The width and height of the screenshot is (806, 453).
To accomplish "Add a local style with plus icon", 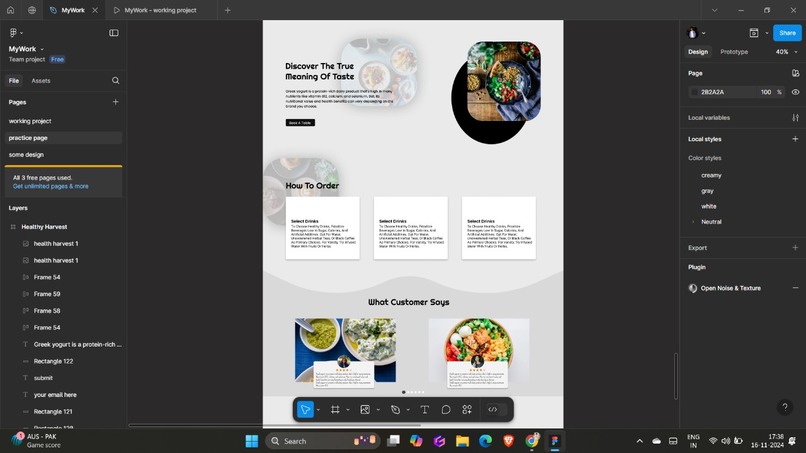I will [x=795, y=139].
